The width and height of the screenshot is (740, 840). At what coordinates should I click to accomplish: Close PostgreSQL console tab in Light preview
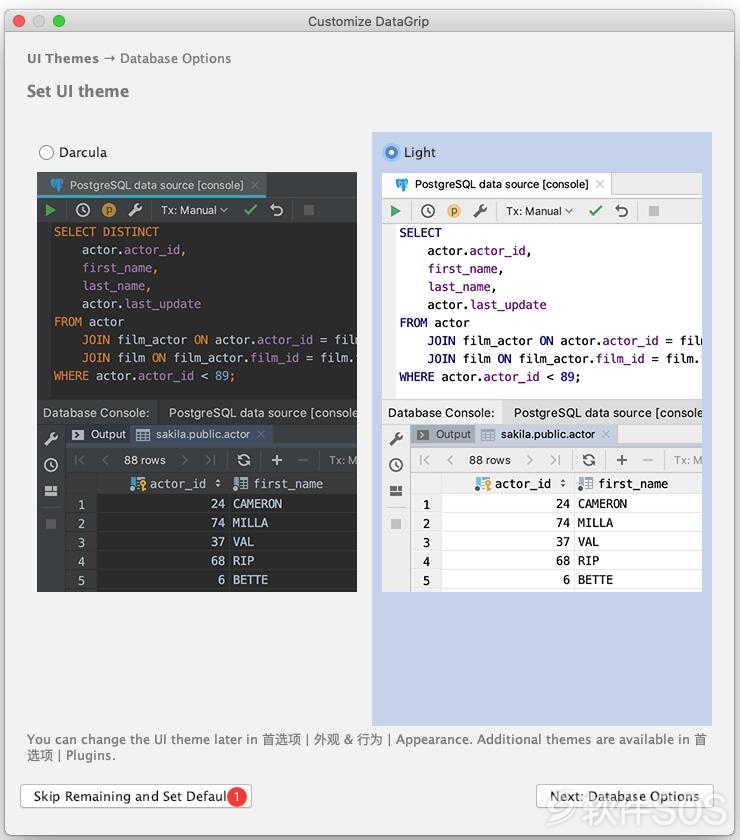click(600, 184)
